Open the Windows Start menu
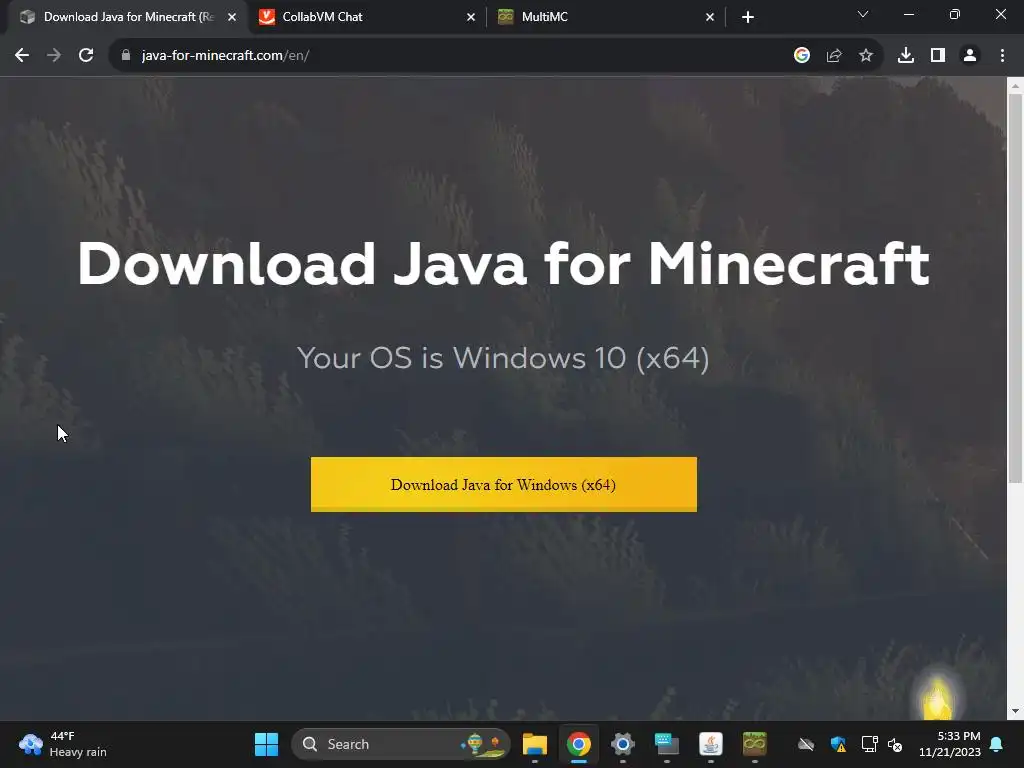1024x768 pixels. (266, 744)
